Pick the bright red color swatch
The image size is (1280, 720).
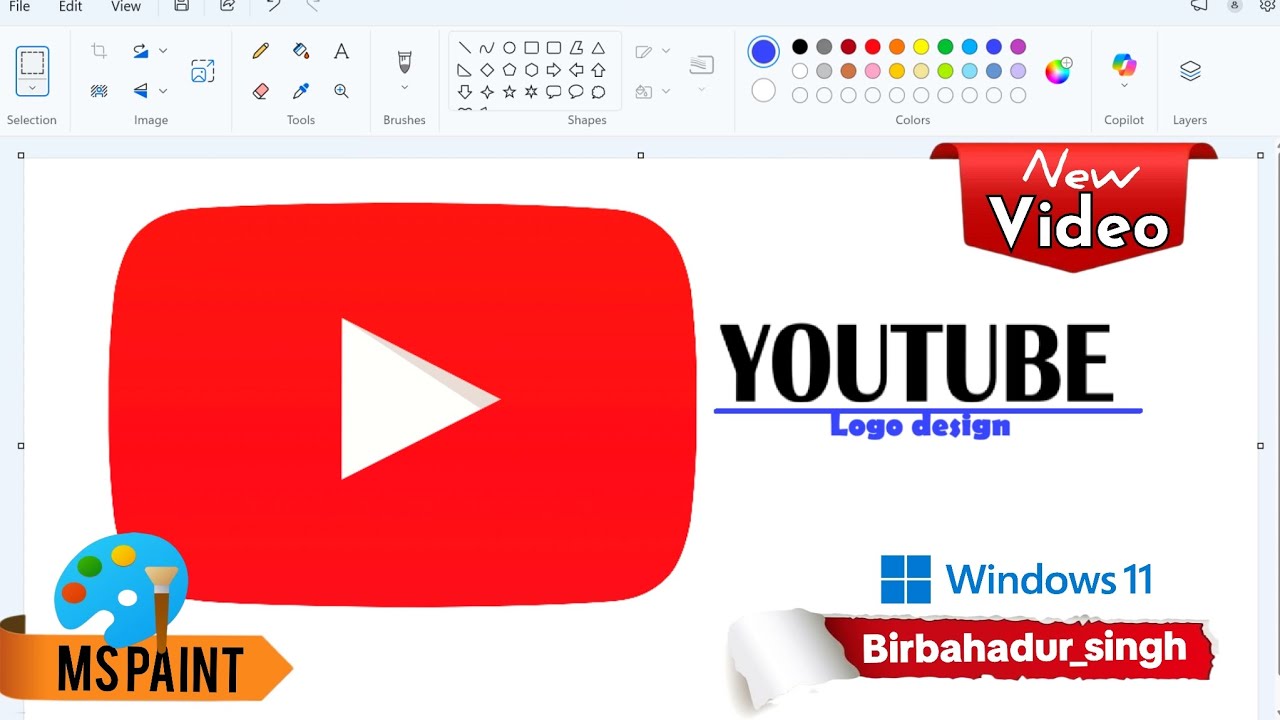pos(873,47)
